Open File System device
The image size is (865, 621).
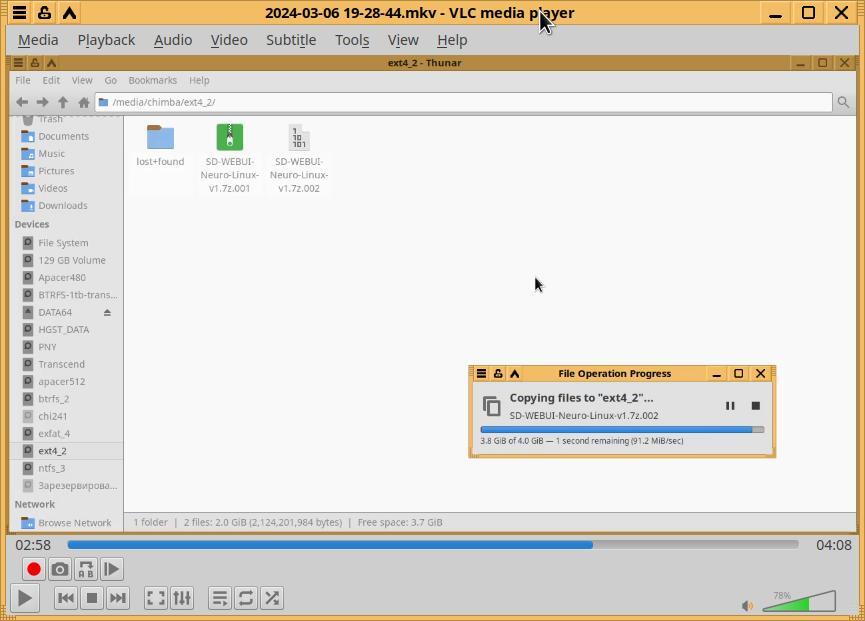click(63, 243)
